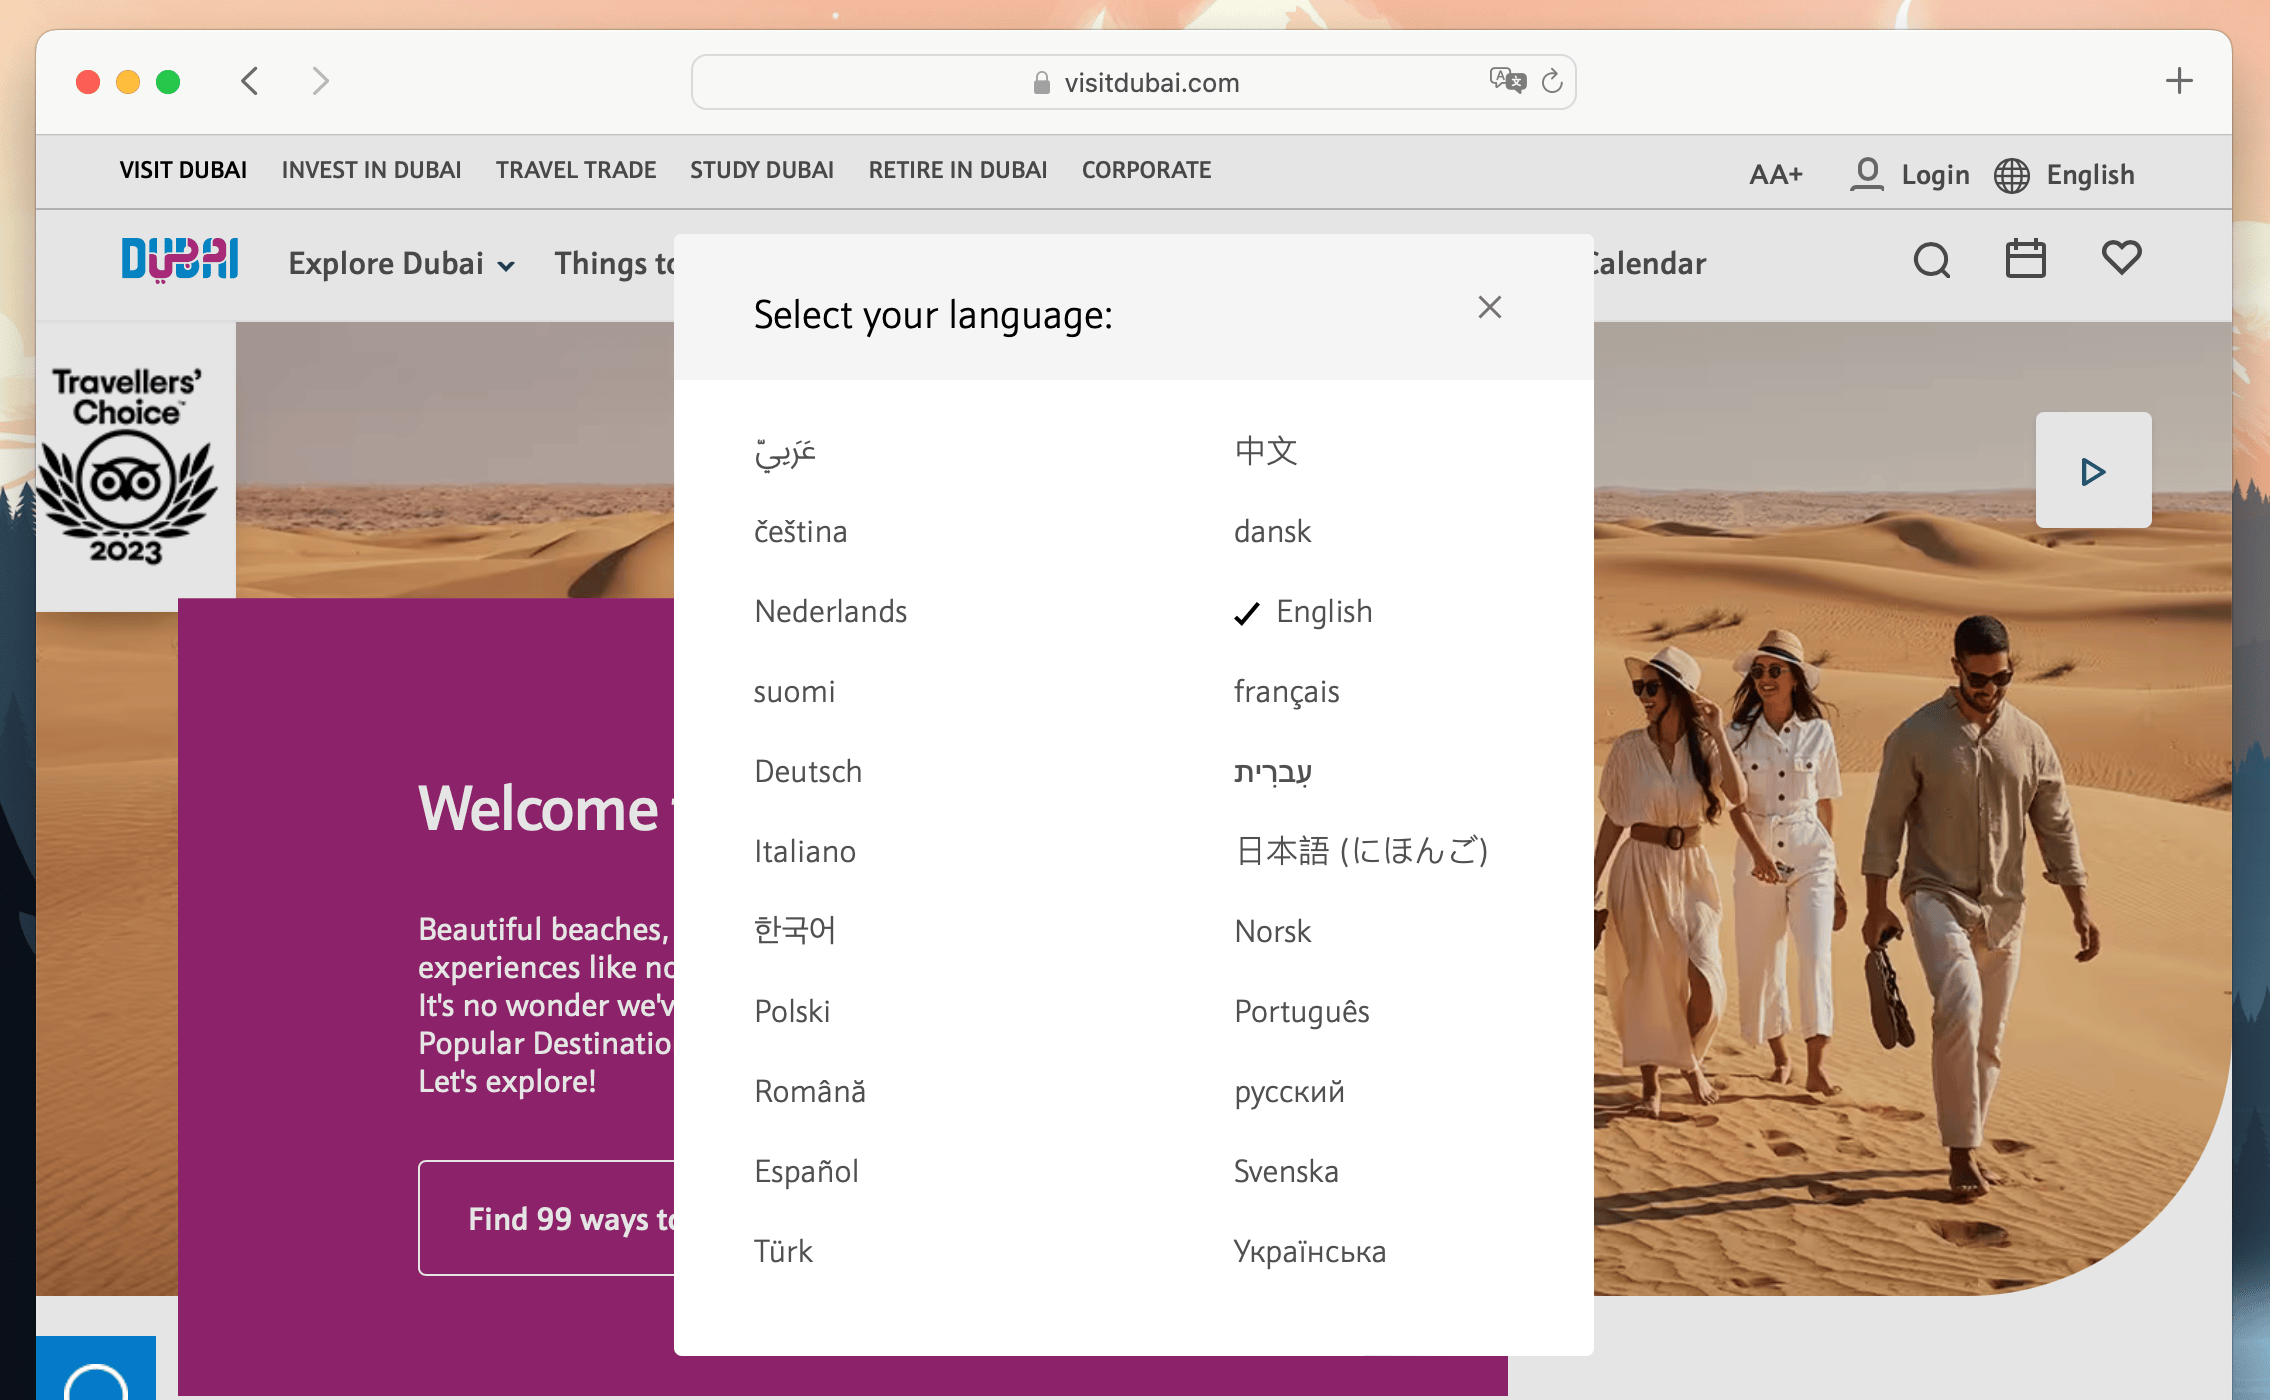Open the VISIT DUBAI tab

[183, 170]
